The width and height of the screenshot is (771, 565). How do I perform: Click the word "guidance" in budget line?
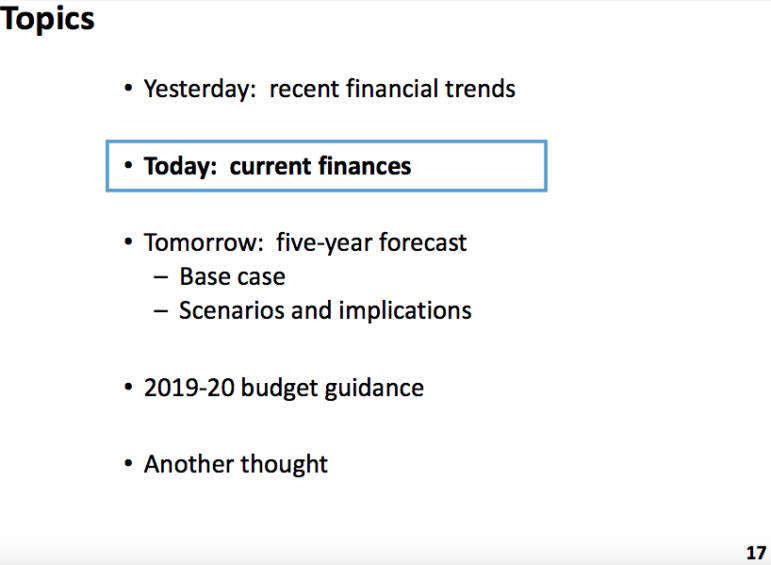pos(374,389)
